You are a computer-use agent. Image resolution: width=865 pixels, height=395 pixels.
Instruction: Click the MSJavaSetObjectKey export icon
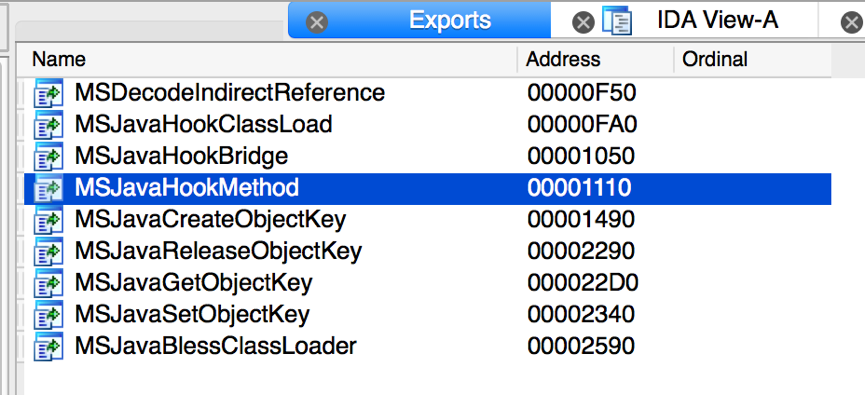coord(49,315)
